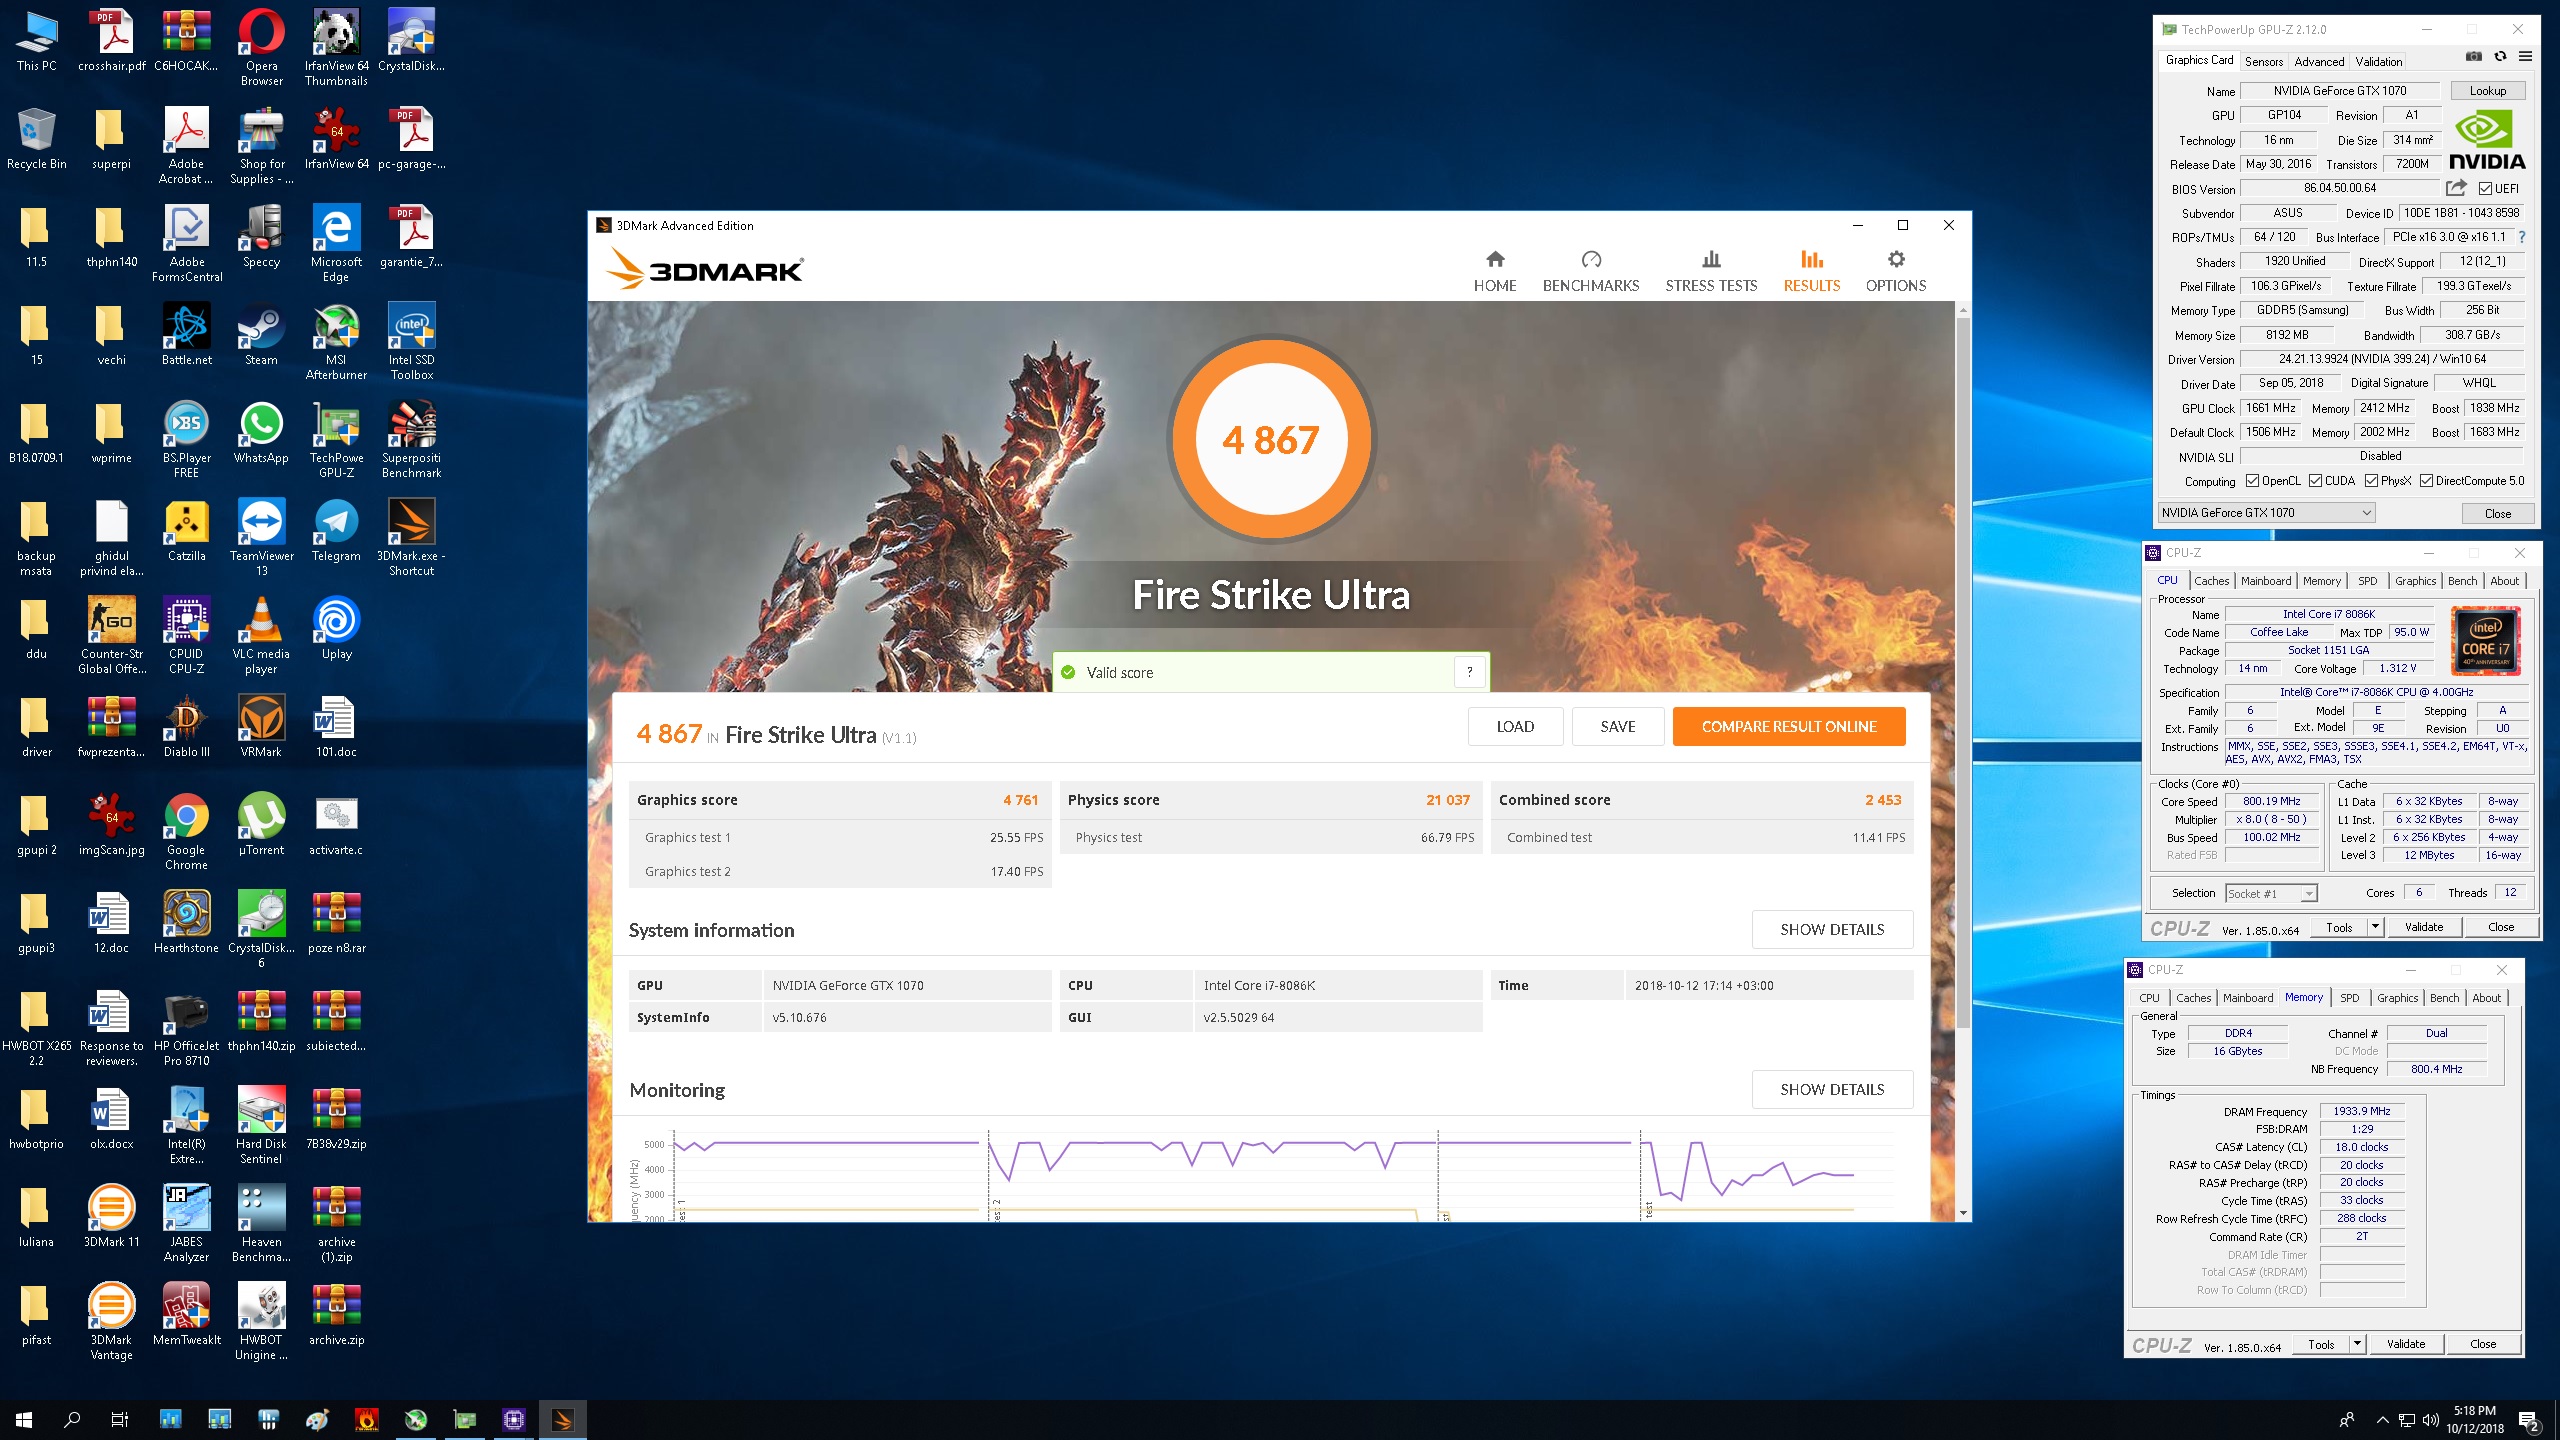Screen dimensions: 2560x1440
Task: Expand the Tools dropdown arrow in lower CPU-Z
Action: [x=2357, y=1344]
